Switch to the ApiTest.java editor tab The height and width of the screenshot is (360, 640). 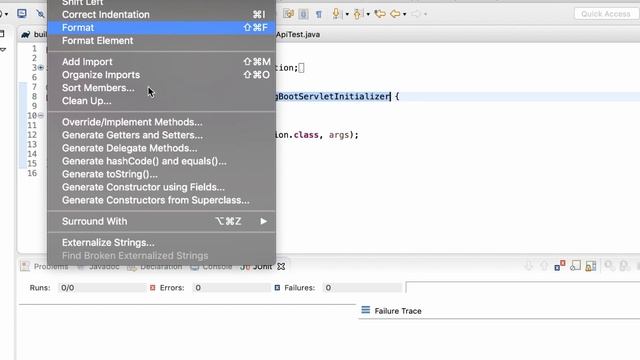pyautogui.click(x=298, y=35)
